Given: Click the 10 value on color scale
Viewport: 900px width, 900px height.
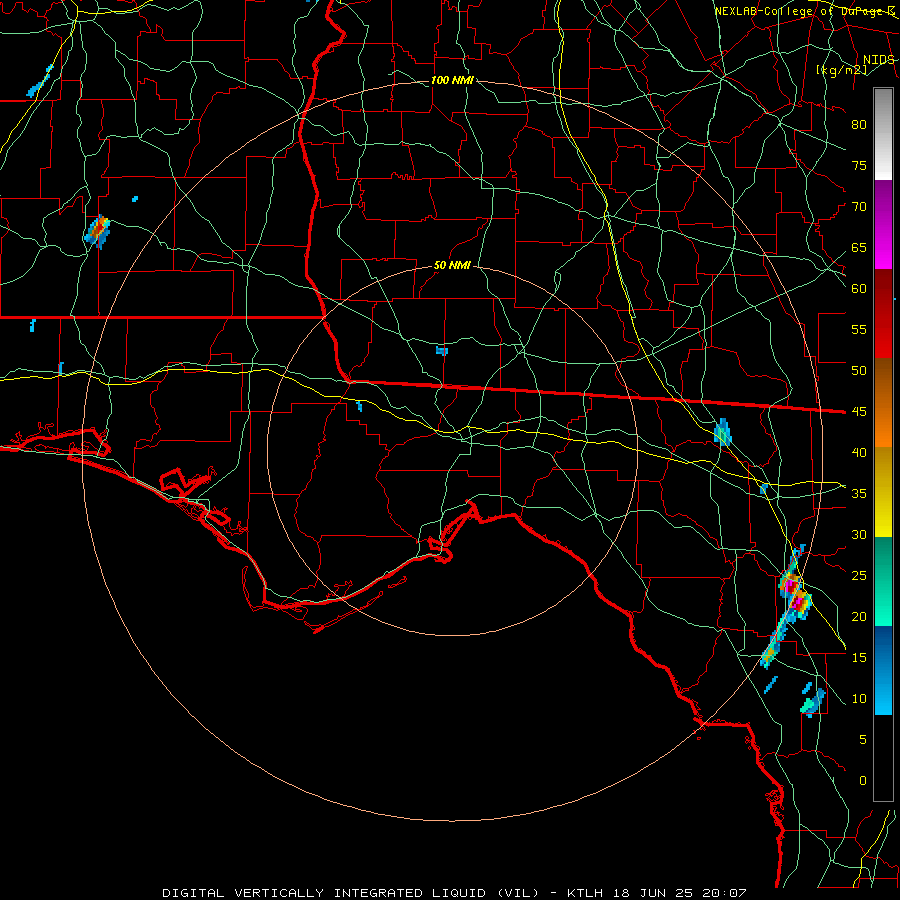Looking at the screenshot, I should pos(859,699).
